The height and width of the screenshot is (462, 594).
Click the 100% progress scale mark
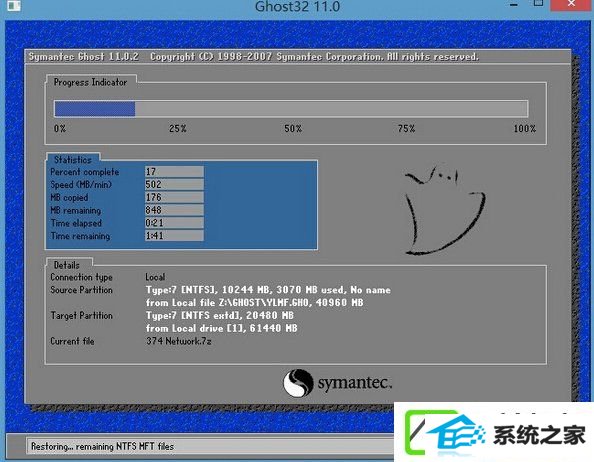pyautogui.click(x=525, y=129)
